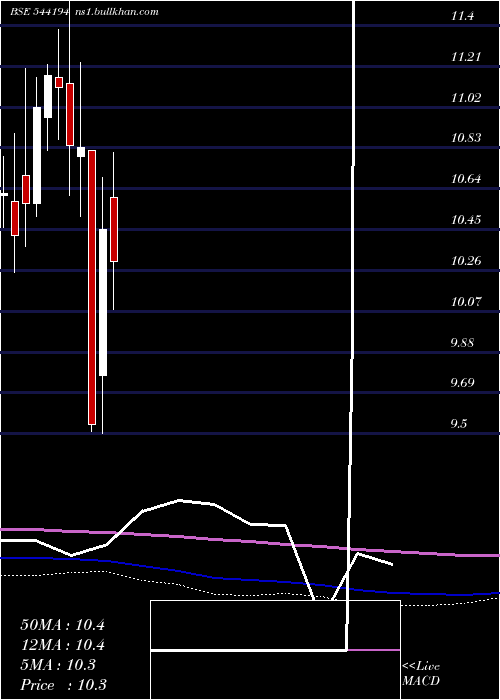Click the pink 50MA line
The width and height of the screenshot is (500, 700).
pyautogui.click(x=250, y=541)
